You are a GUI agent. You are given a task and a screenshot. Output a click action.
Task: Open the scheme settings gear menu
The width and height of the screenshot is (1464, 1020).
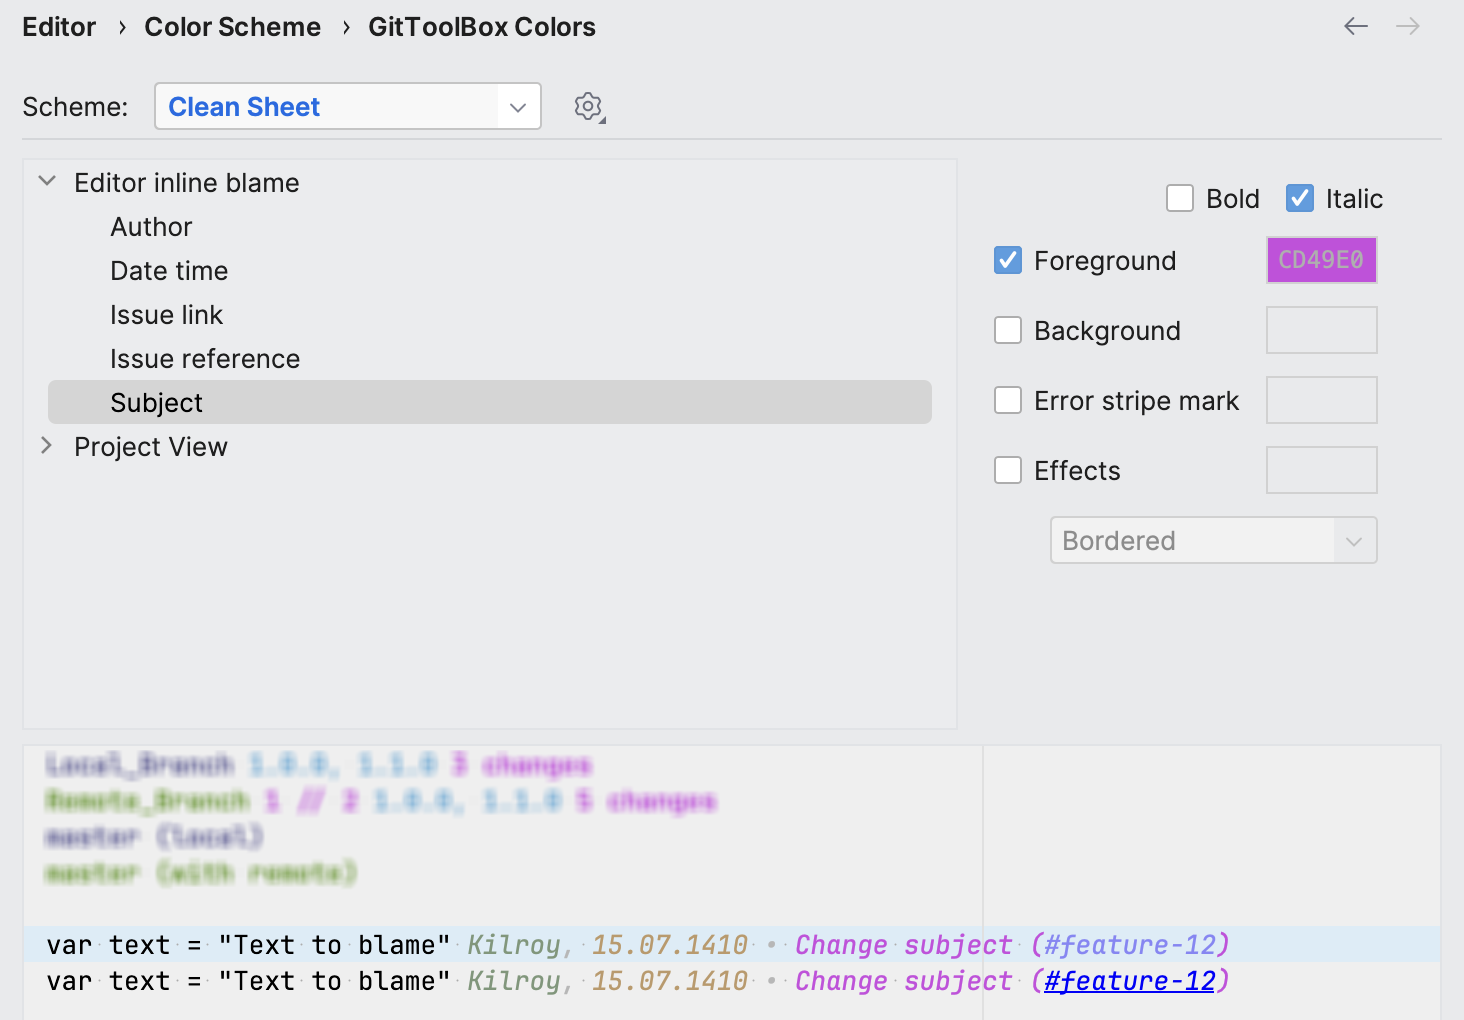(588, 106)
